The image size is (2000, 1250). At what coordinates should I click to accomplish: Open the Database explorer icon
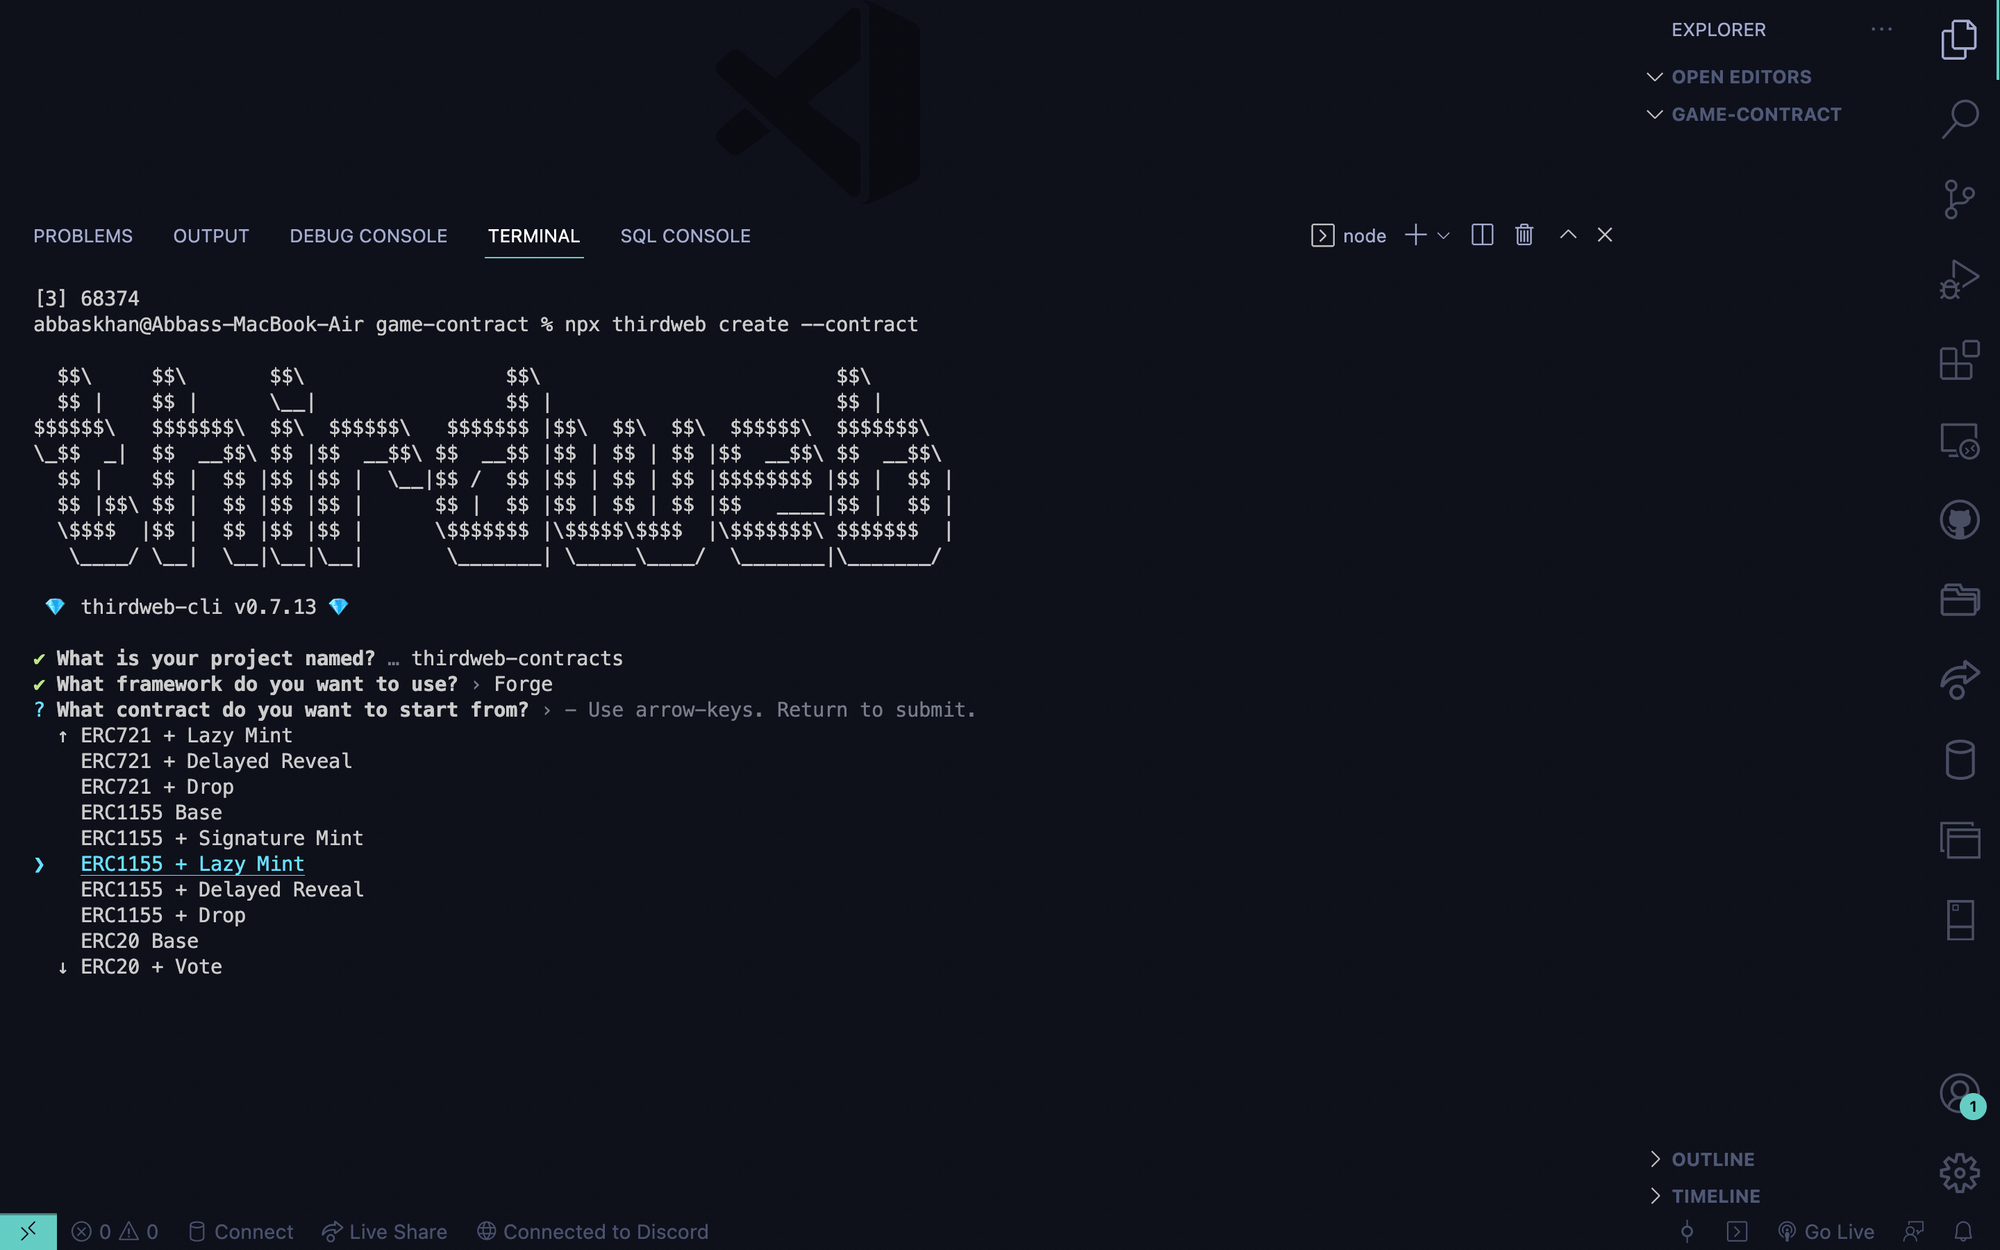pos(1959,758)
